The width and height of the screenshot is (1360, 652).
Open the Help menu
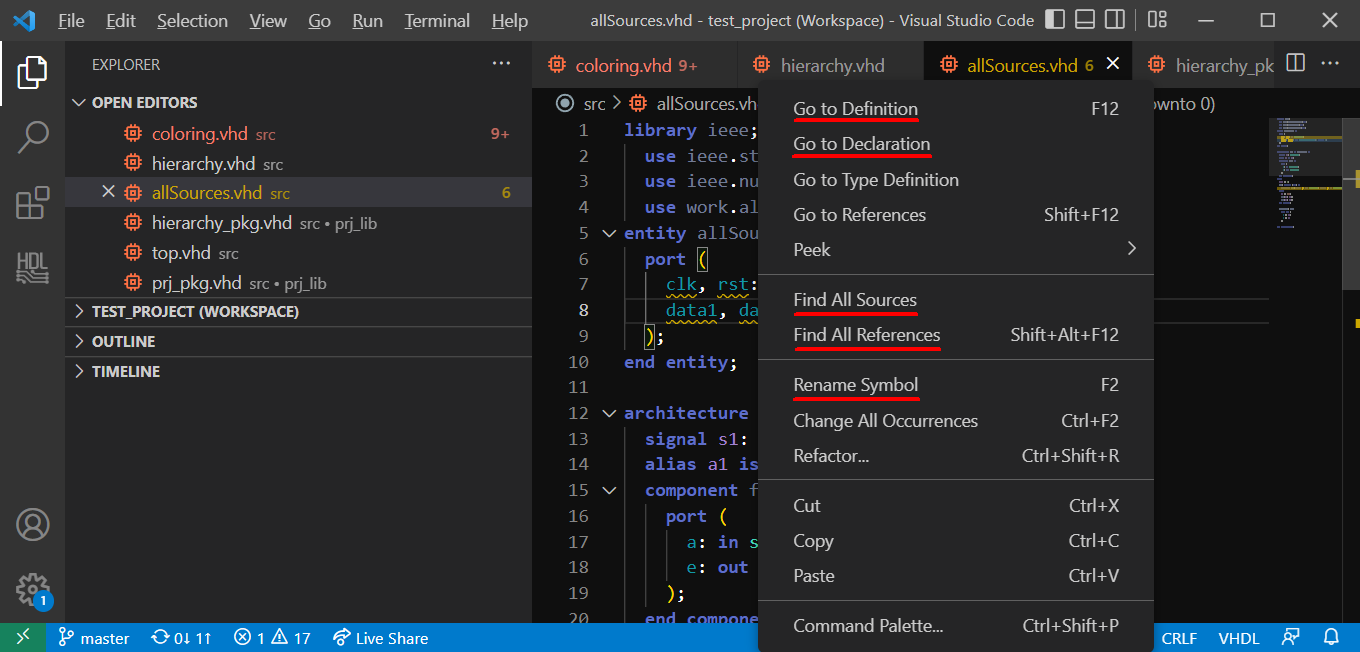pyautogui.click(x=510, y=20)
